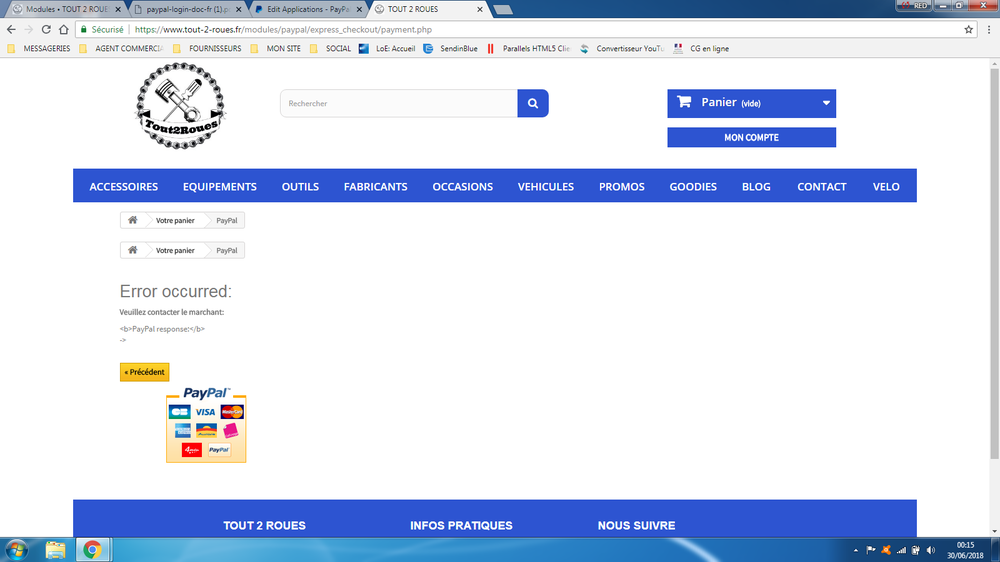
Task: Click the volume speaker tray icon
Action: (x=930, y=550)
